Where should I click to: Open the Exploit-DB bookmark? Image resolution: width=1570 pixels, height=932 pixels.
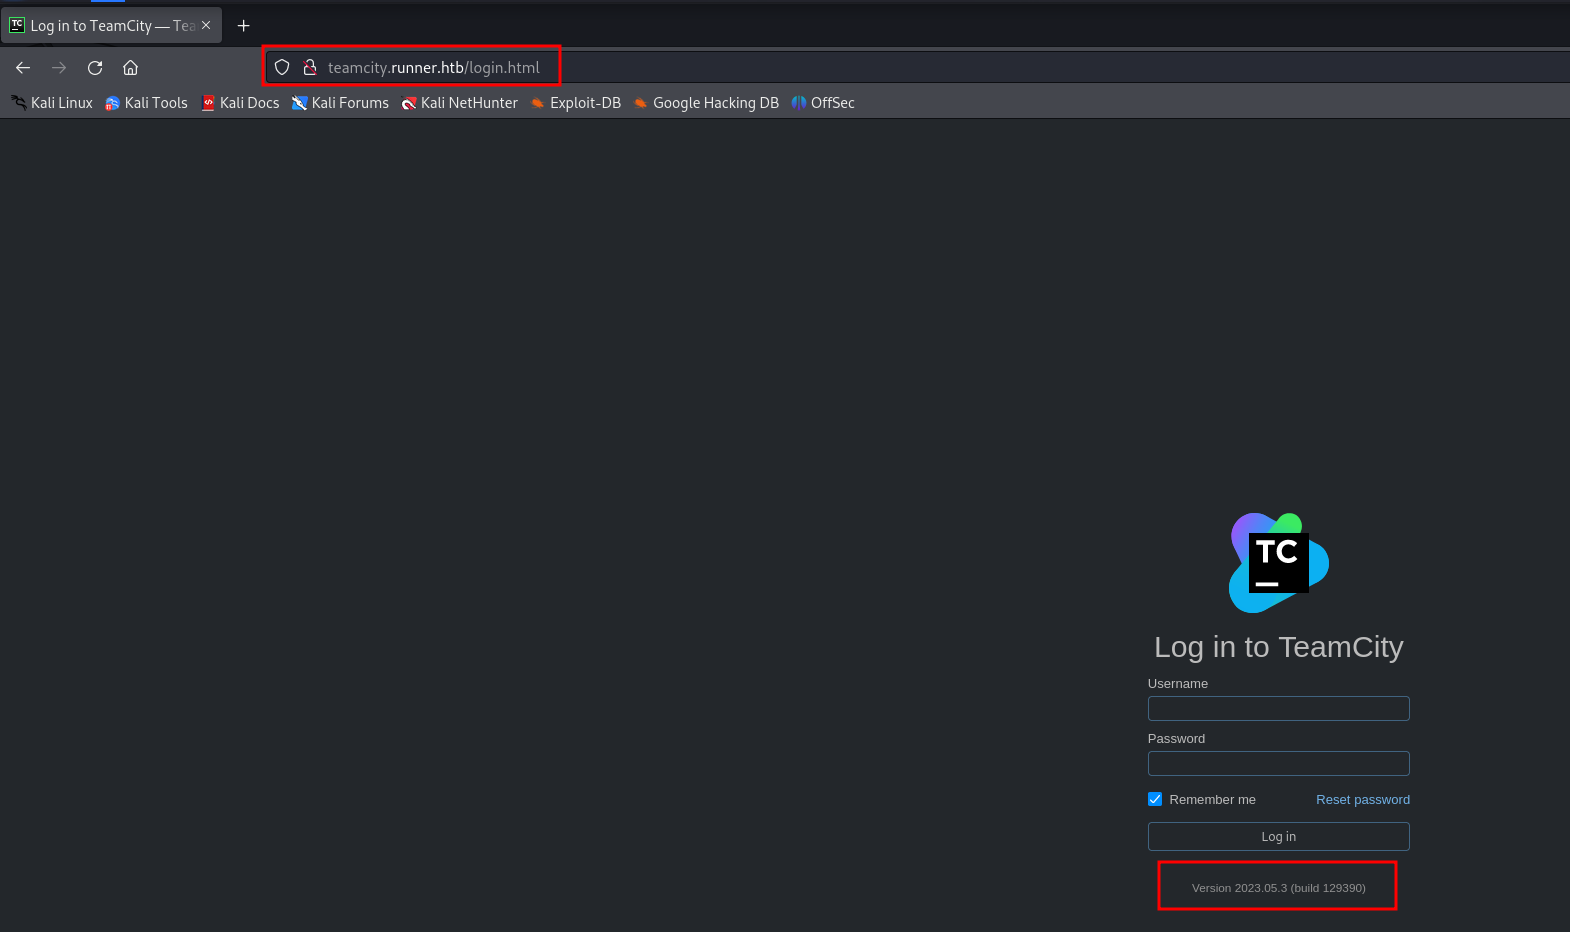pyautogui.click(x=576, y=103)
